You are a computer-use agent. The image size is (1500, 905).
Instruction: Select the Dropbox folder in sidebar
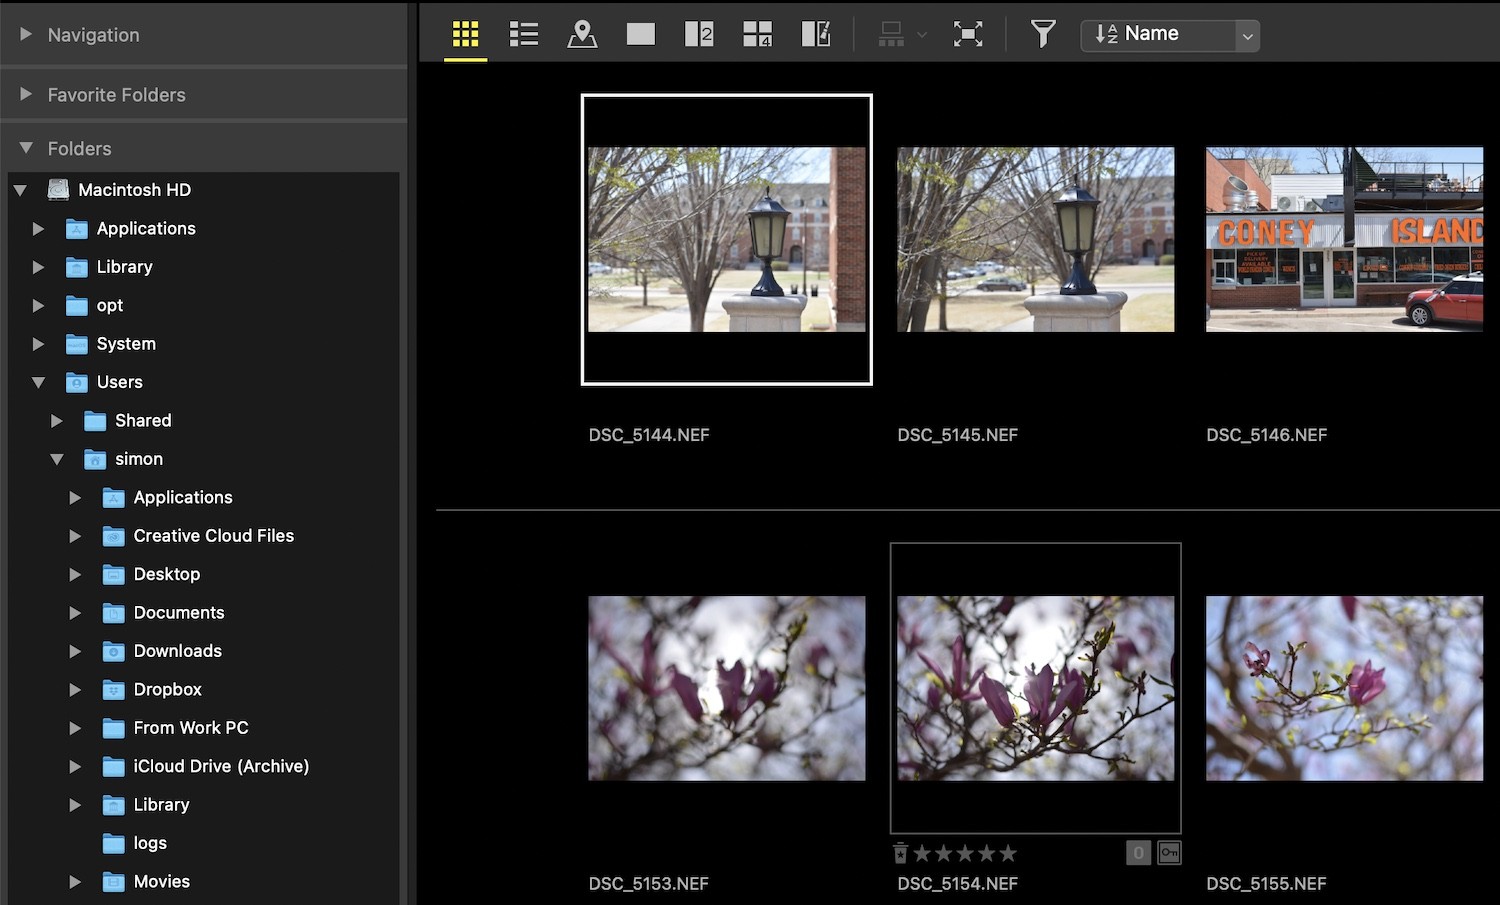166,689
